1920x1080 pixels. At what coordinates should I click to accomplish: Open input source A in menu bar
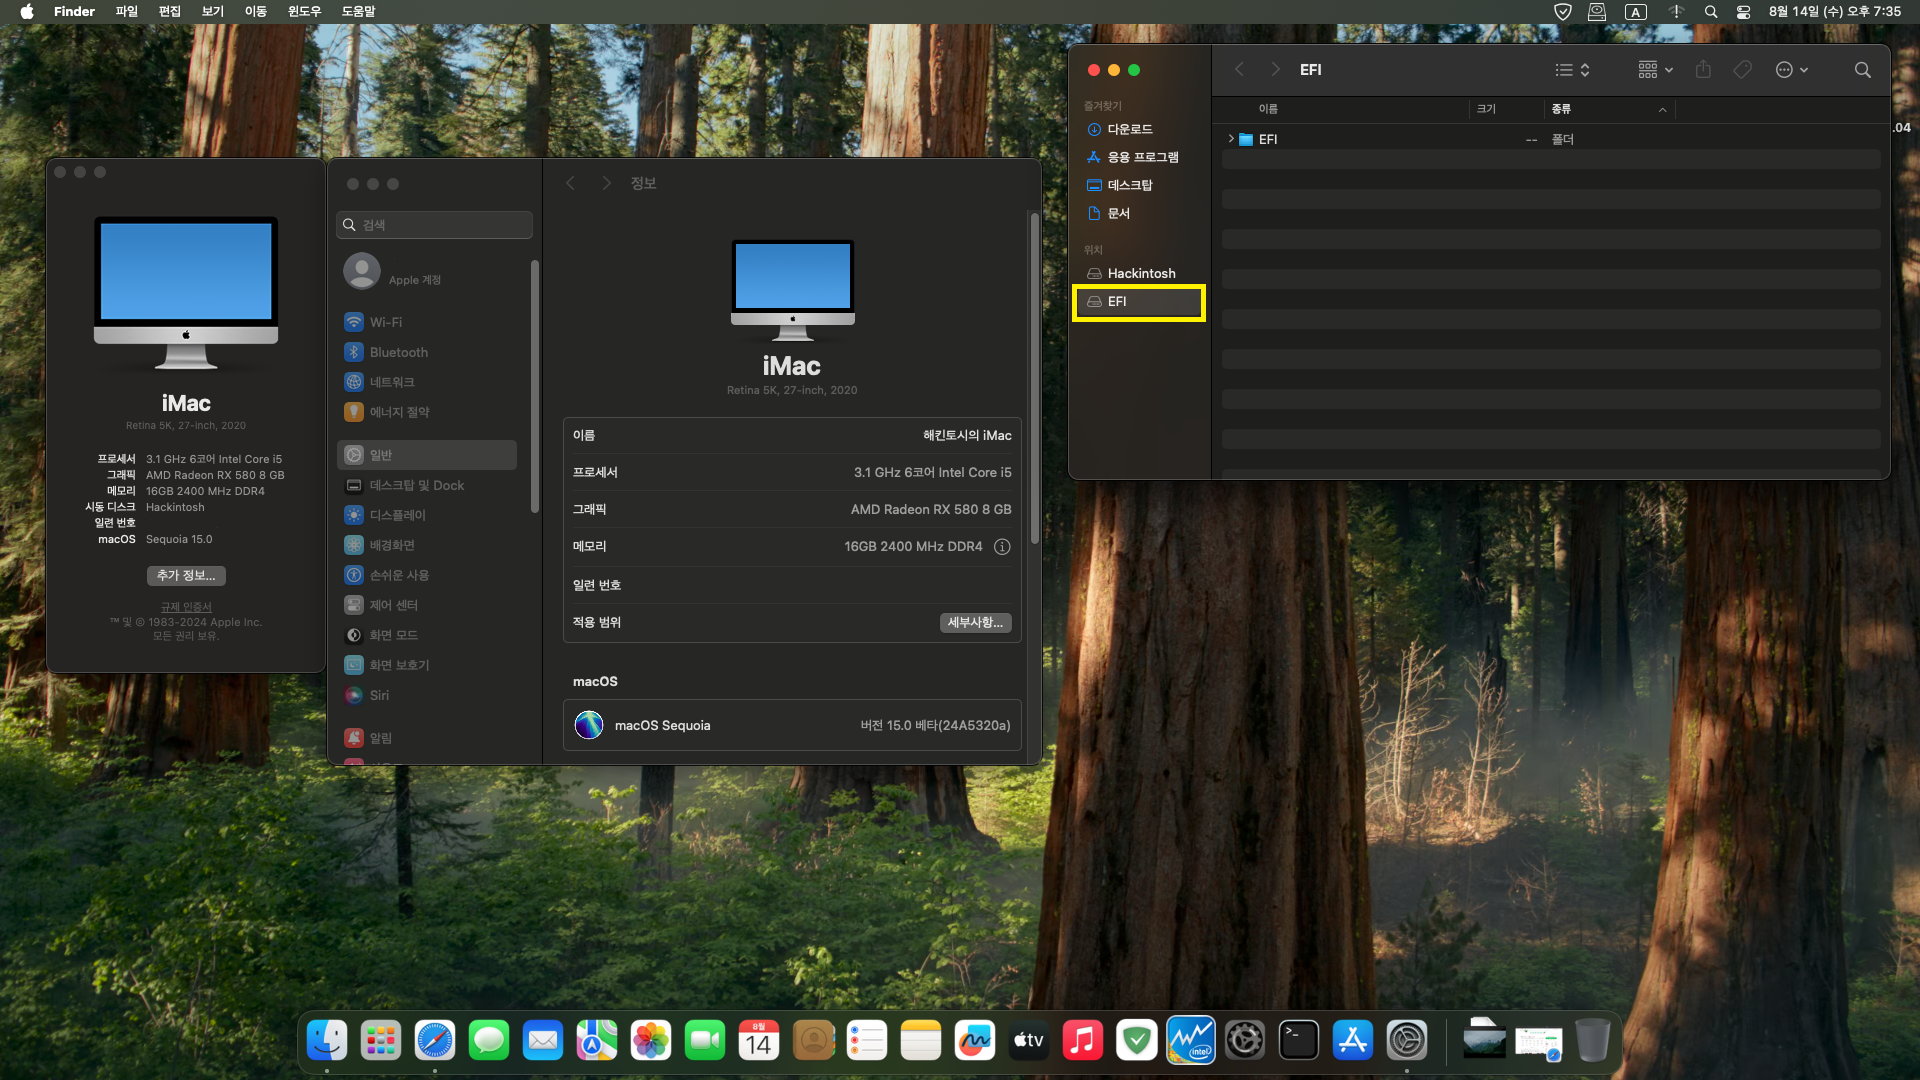pos(1636,12)
